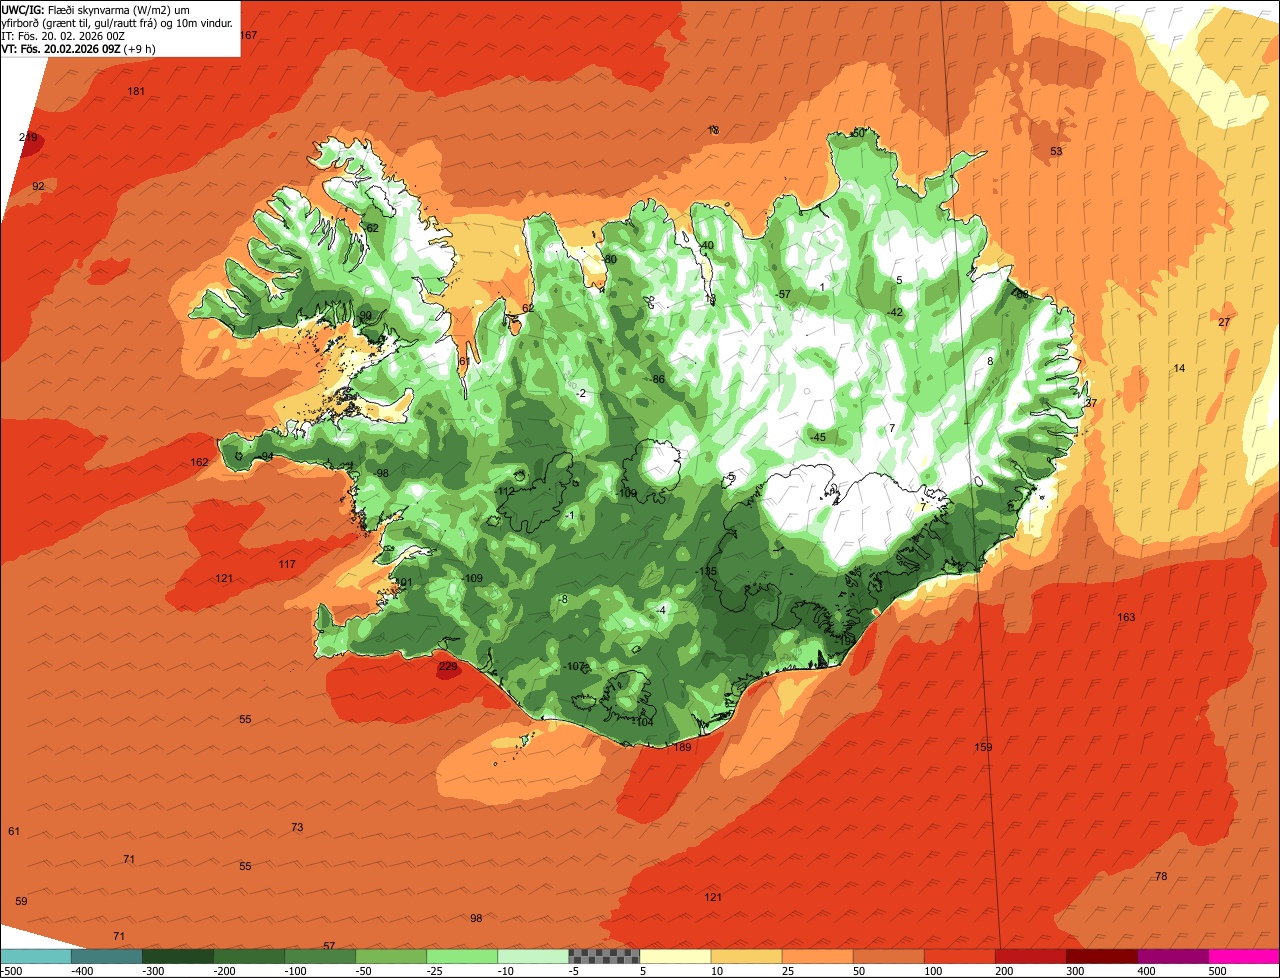Pick the orange 25 to 50 legend swatch

[x=816, y=956]
